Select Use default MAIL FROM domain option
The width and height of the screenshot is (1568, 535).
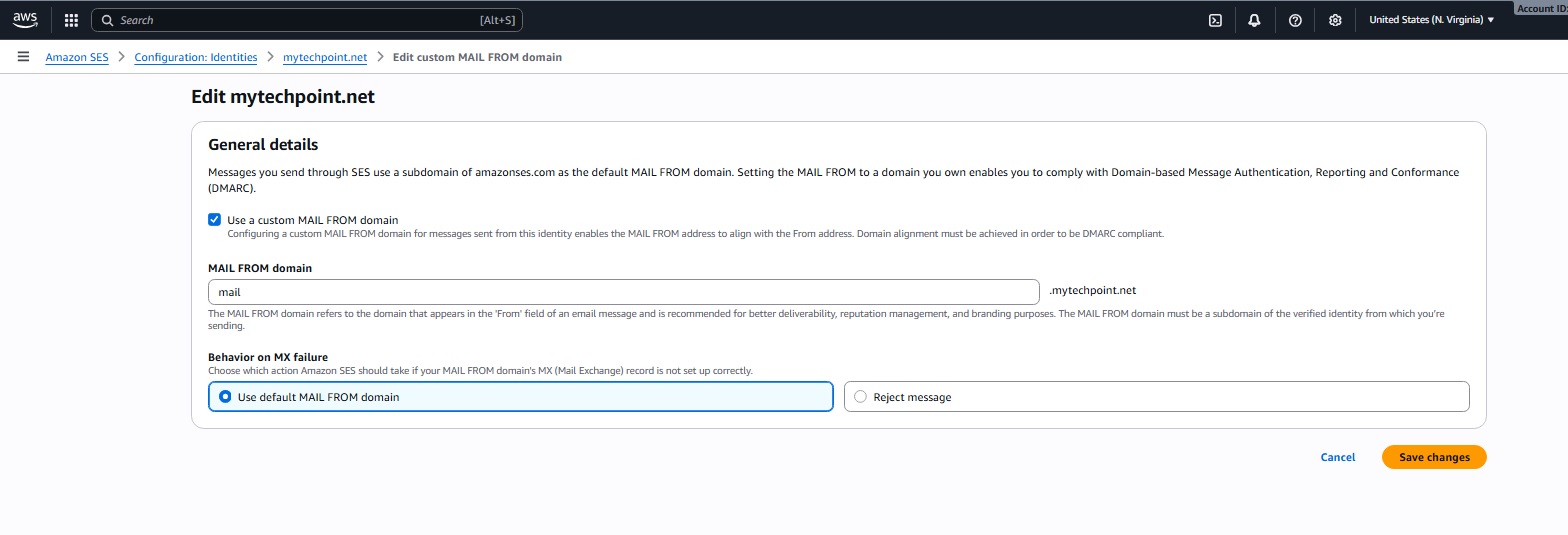pyautogui.click(x=520, y=397)
